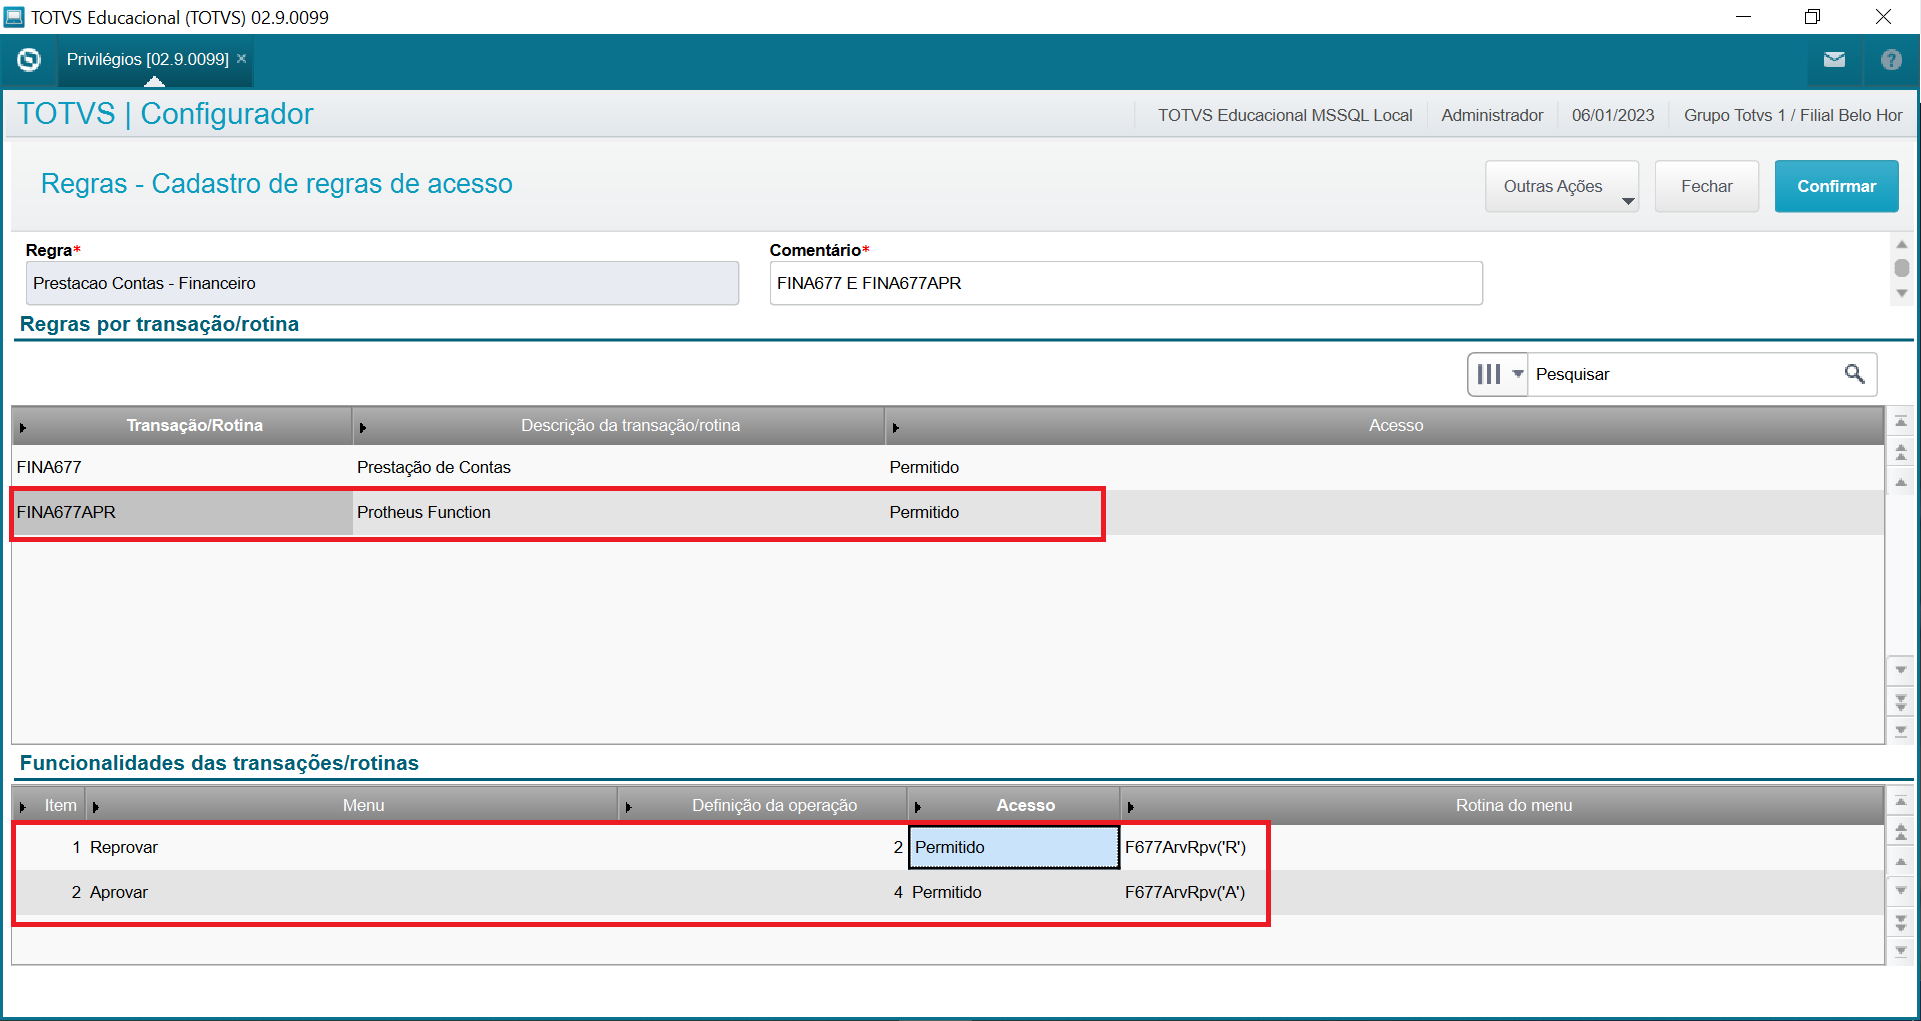
Task: Jump to first row in the Funcionalidades grid
Action: click(x=1901, y=802)
